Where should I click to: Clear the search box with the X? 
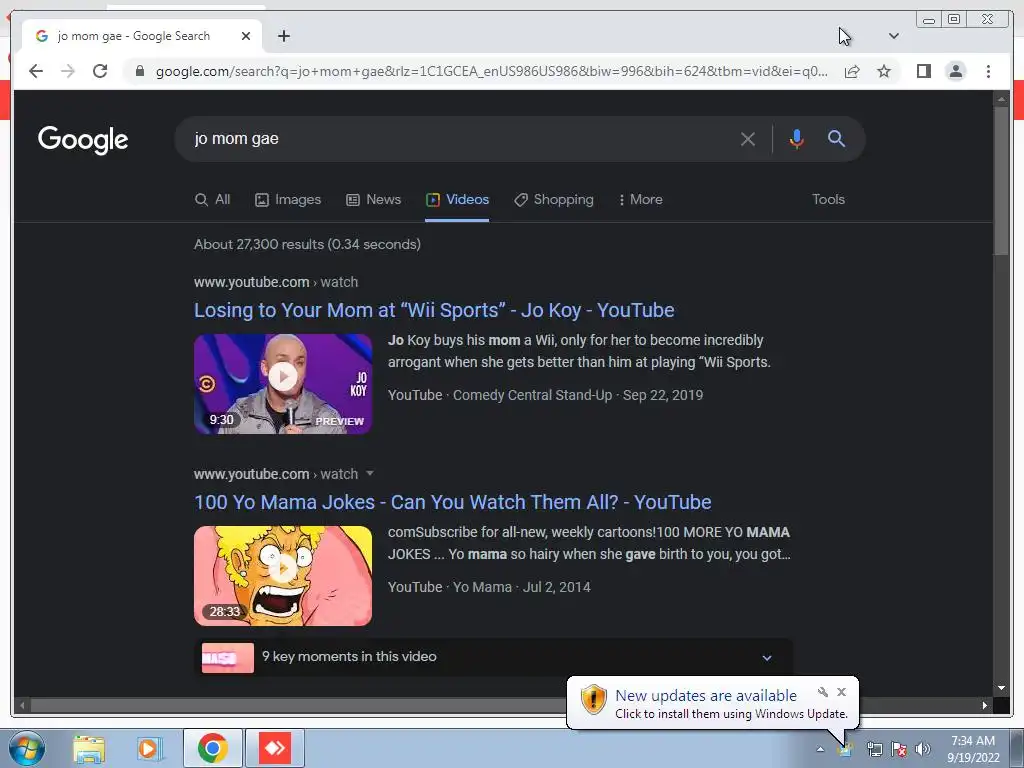click(x=748, y=138)
